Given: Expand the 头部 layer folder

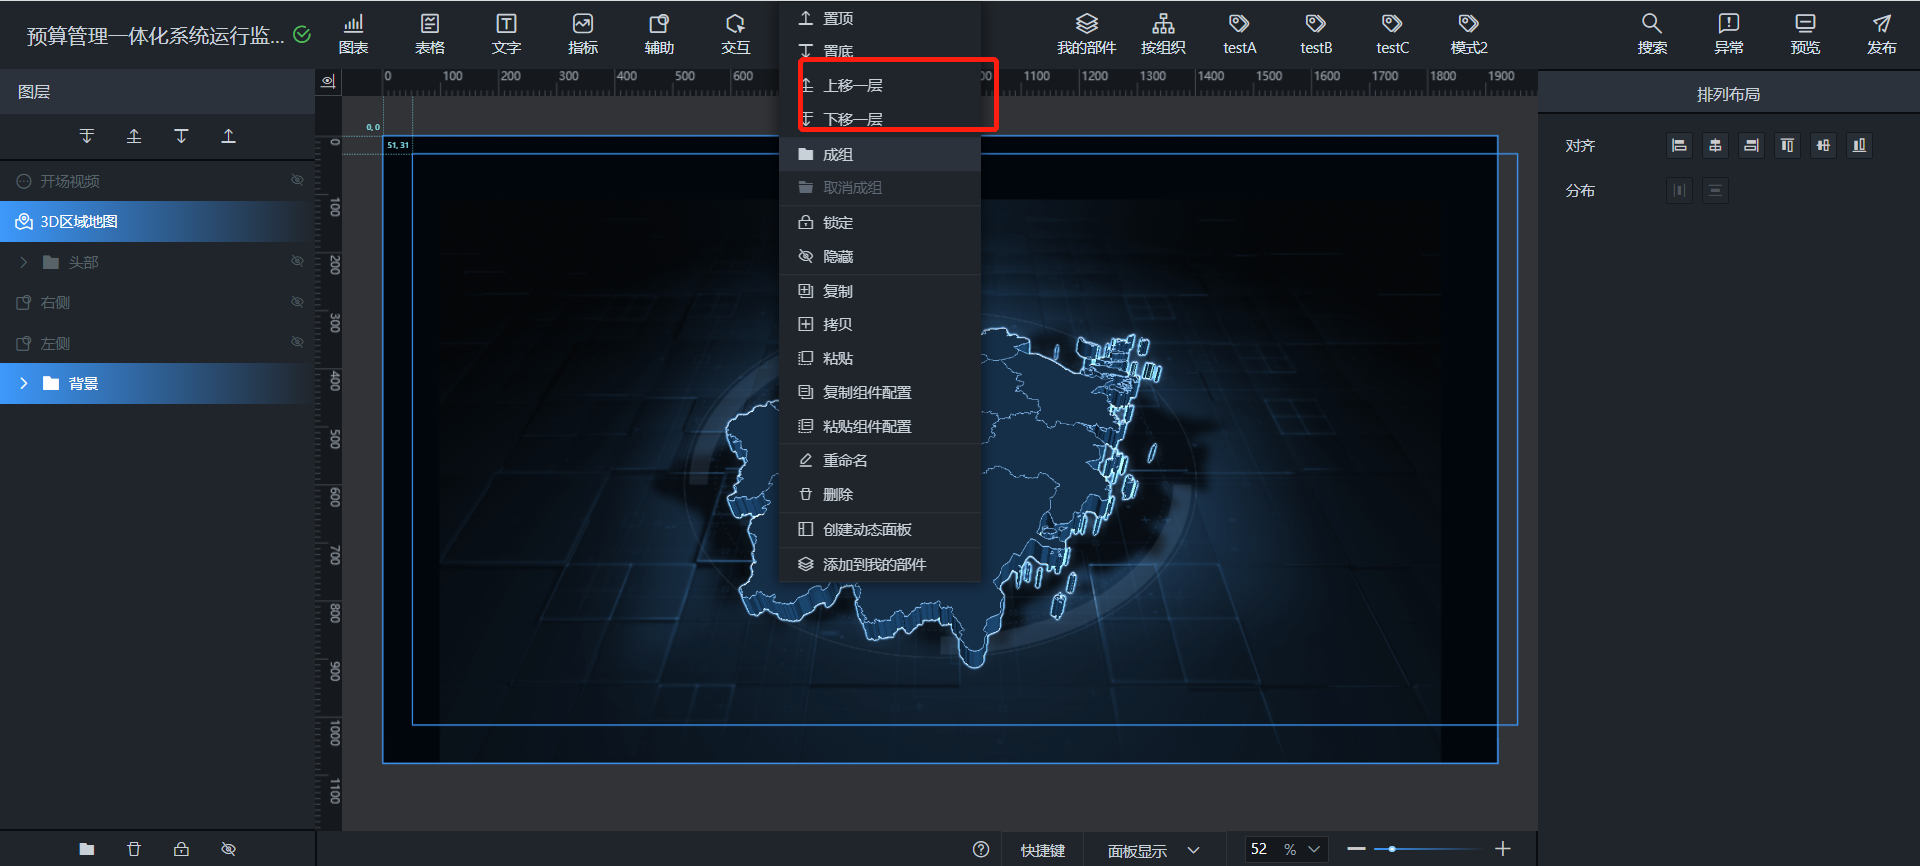Looking at the screenshot, I should pyautogui.click(x=24, y=262).
